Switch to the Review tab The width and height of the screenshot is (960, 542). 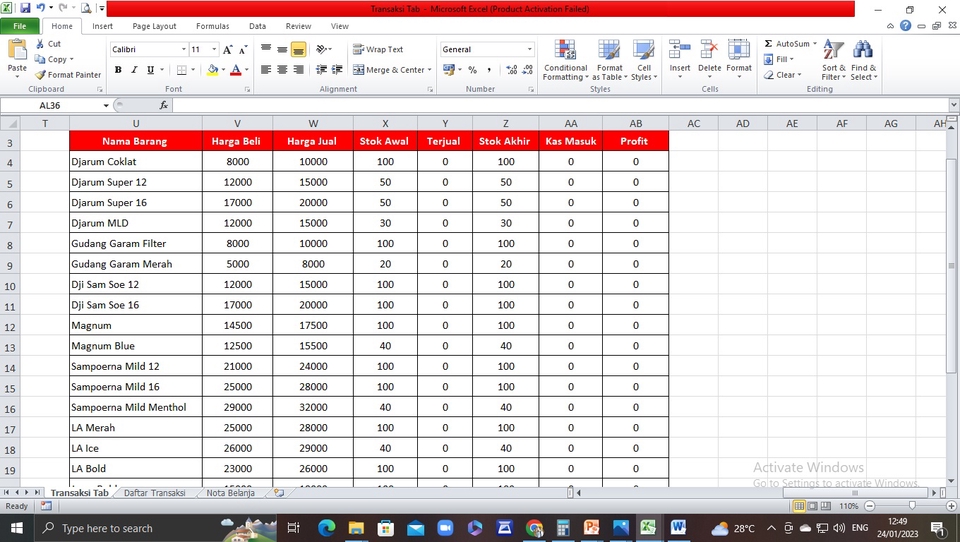[298, 26]
